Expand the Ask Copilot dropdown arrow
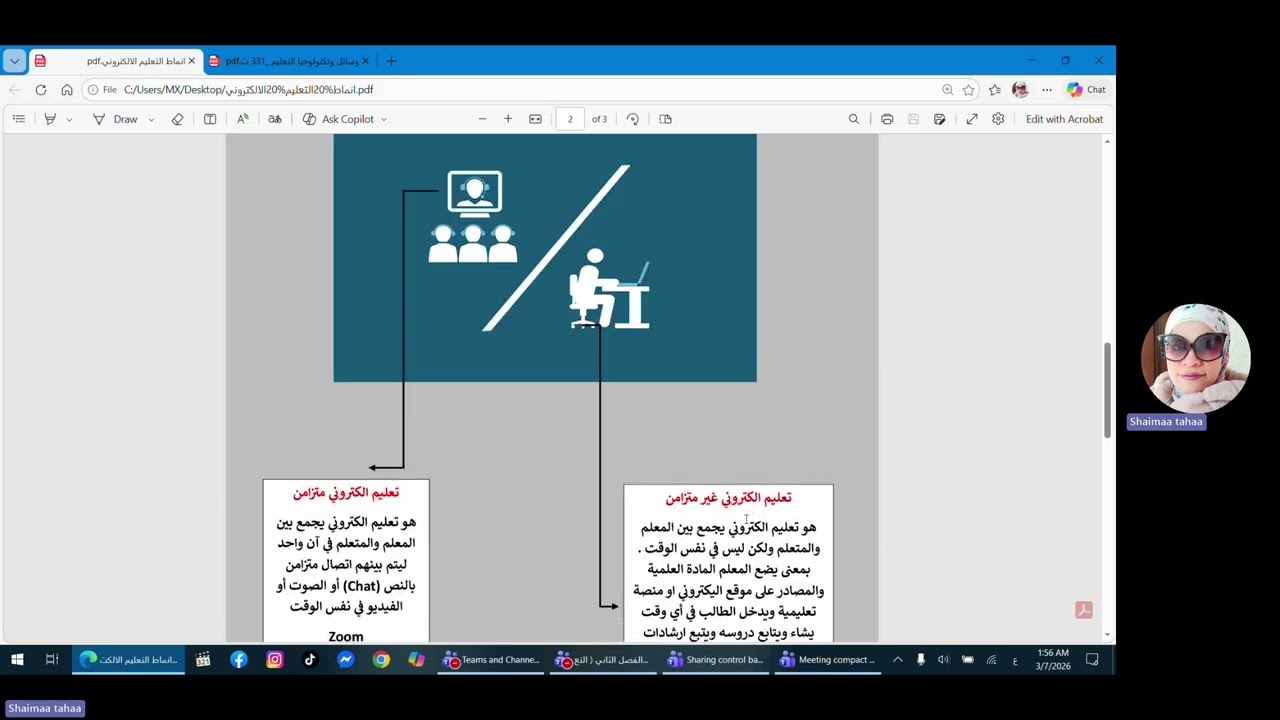 383,120
